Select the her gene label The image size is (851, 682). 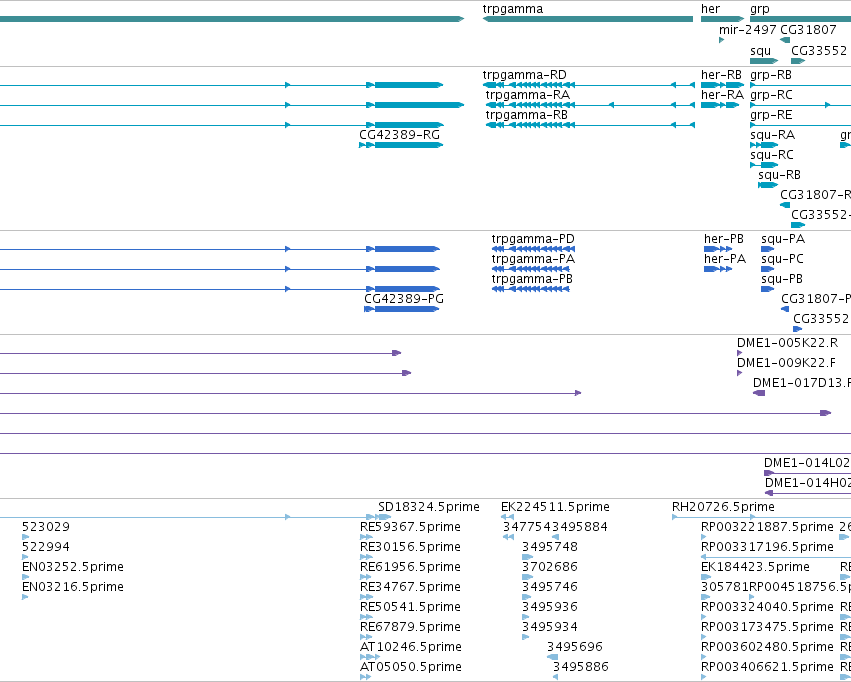pyautogui.click(x=710, y=9)
